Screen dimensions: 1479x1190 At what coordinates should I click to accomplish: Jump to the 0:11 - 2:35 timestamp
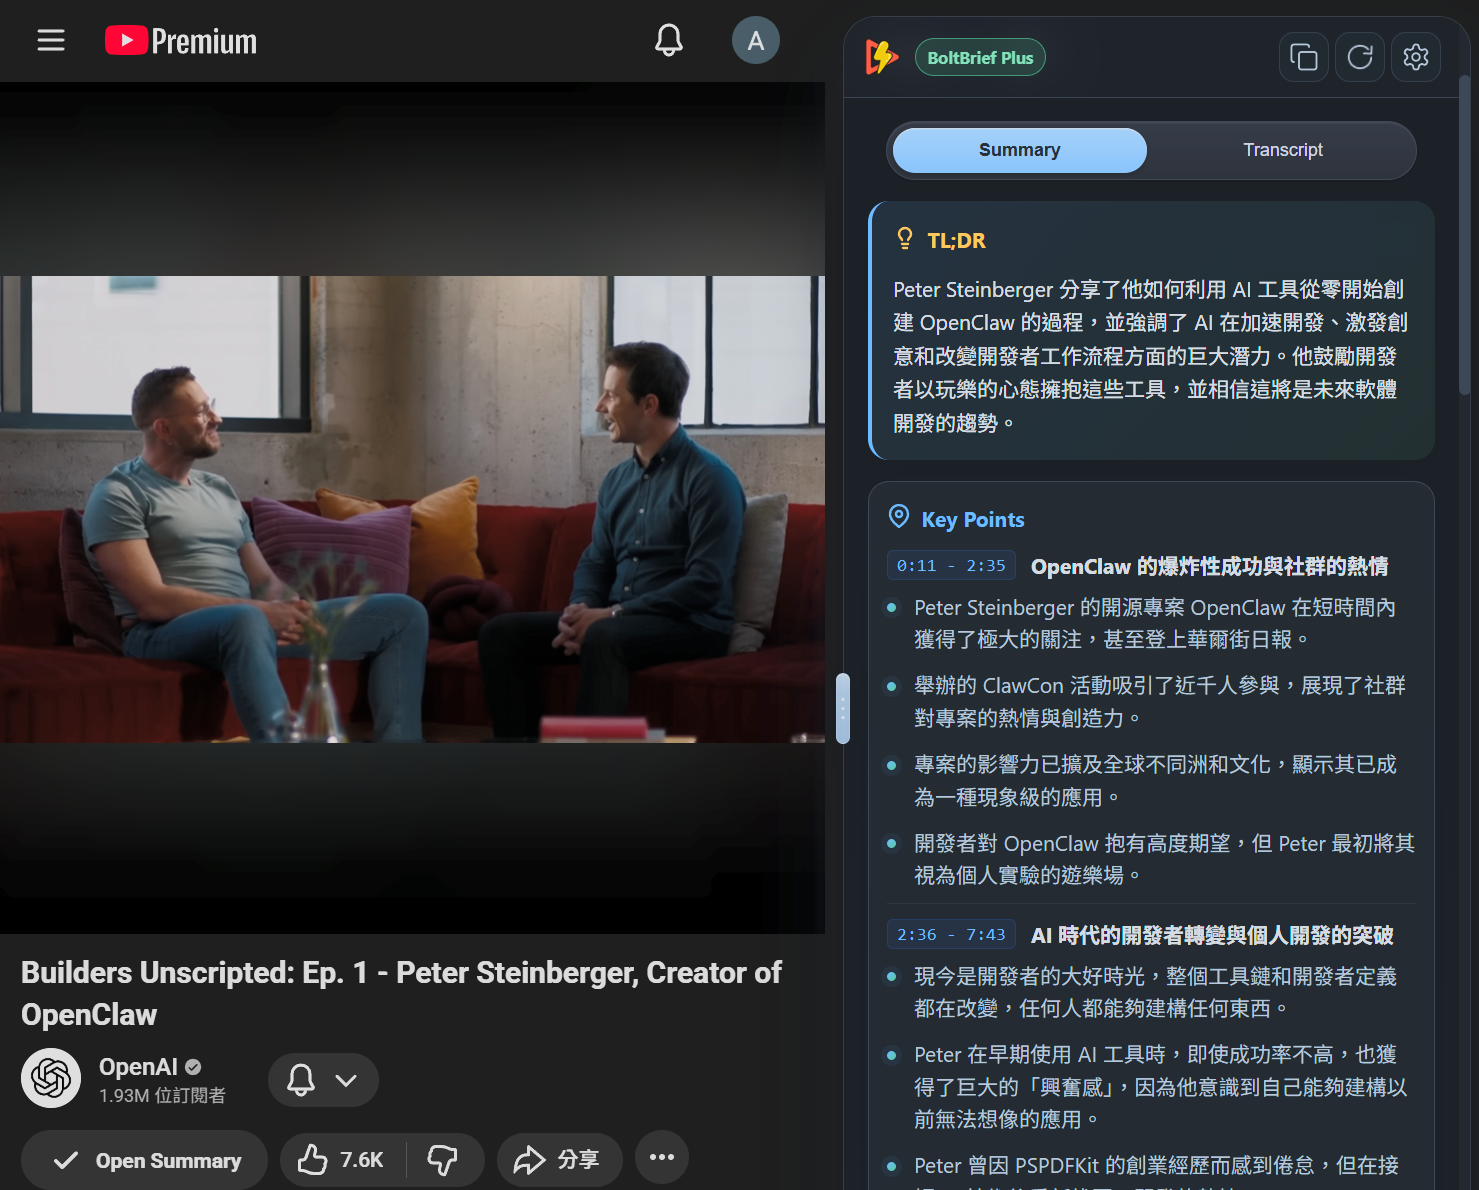click(951, 566)
